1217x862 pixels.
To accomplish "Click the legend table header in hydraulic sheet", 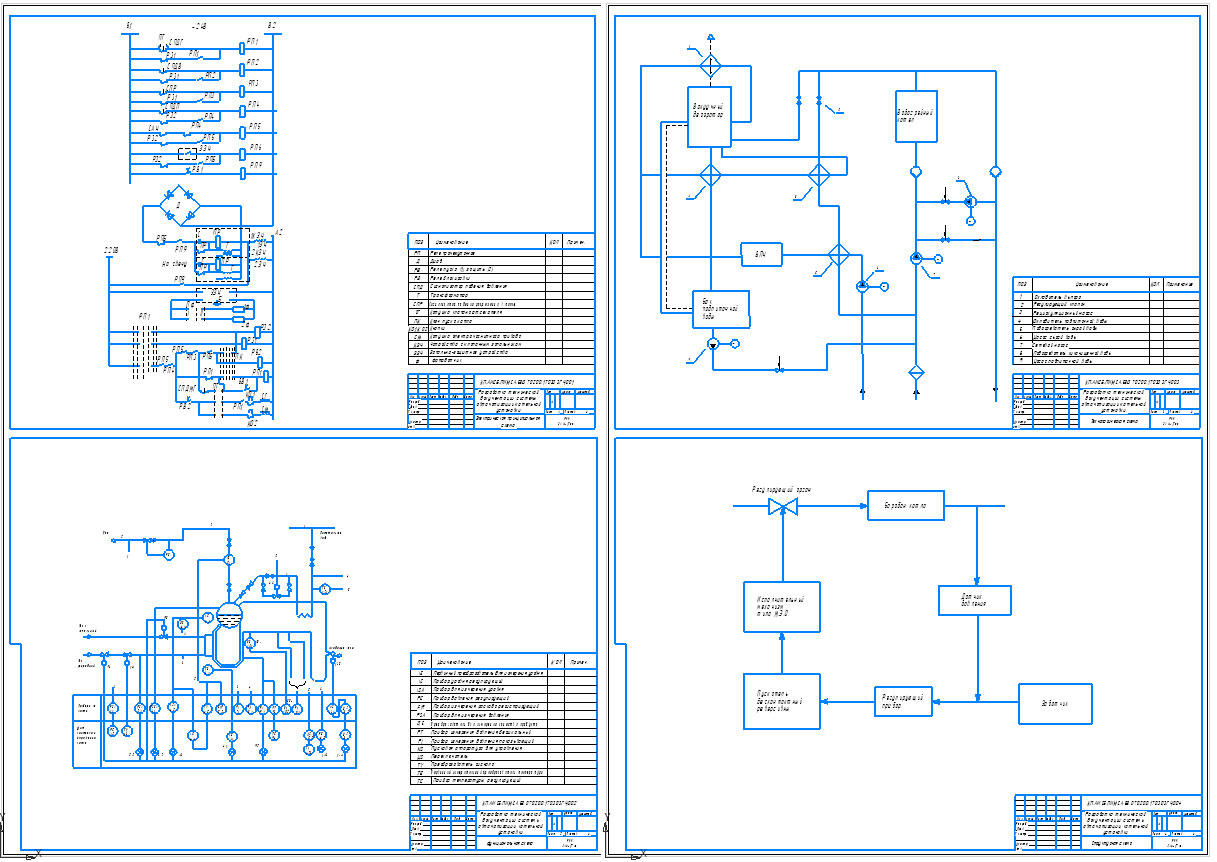I will (x=1106, y=284).
